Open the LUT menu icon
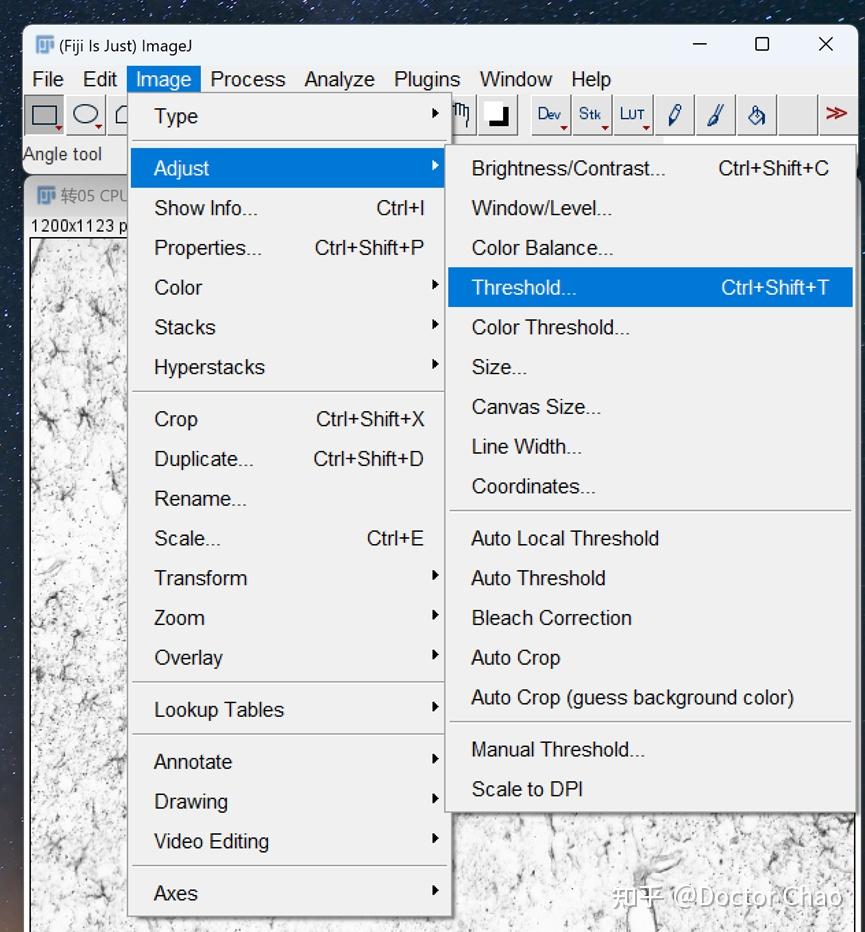This screenshot has height=932, width=865. pyautogui.click(x=633, y=115)
